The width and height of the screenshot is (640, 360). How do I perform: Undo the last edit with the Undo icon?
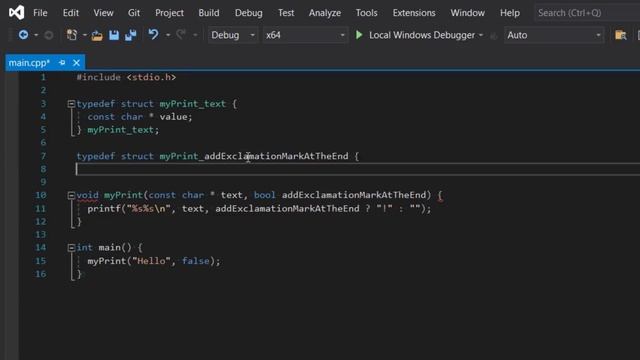(x=153, y=35)
